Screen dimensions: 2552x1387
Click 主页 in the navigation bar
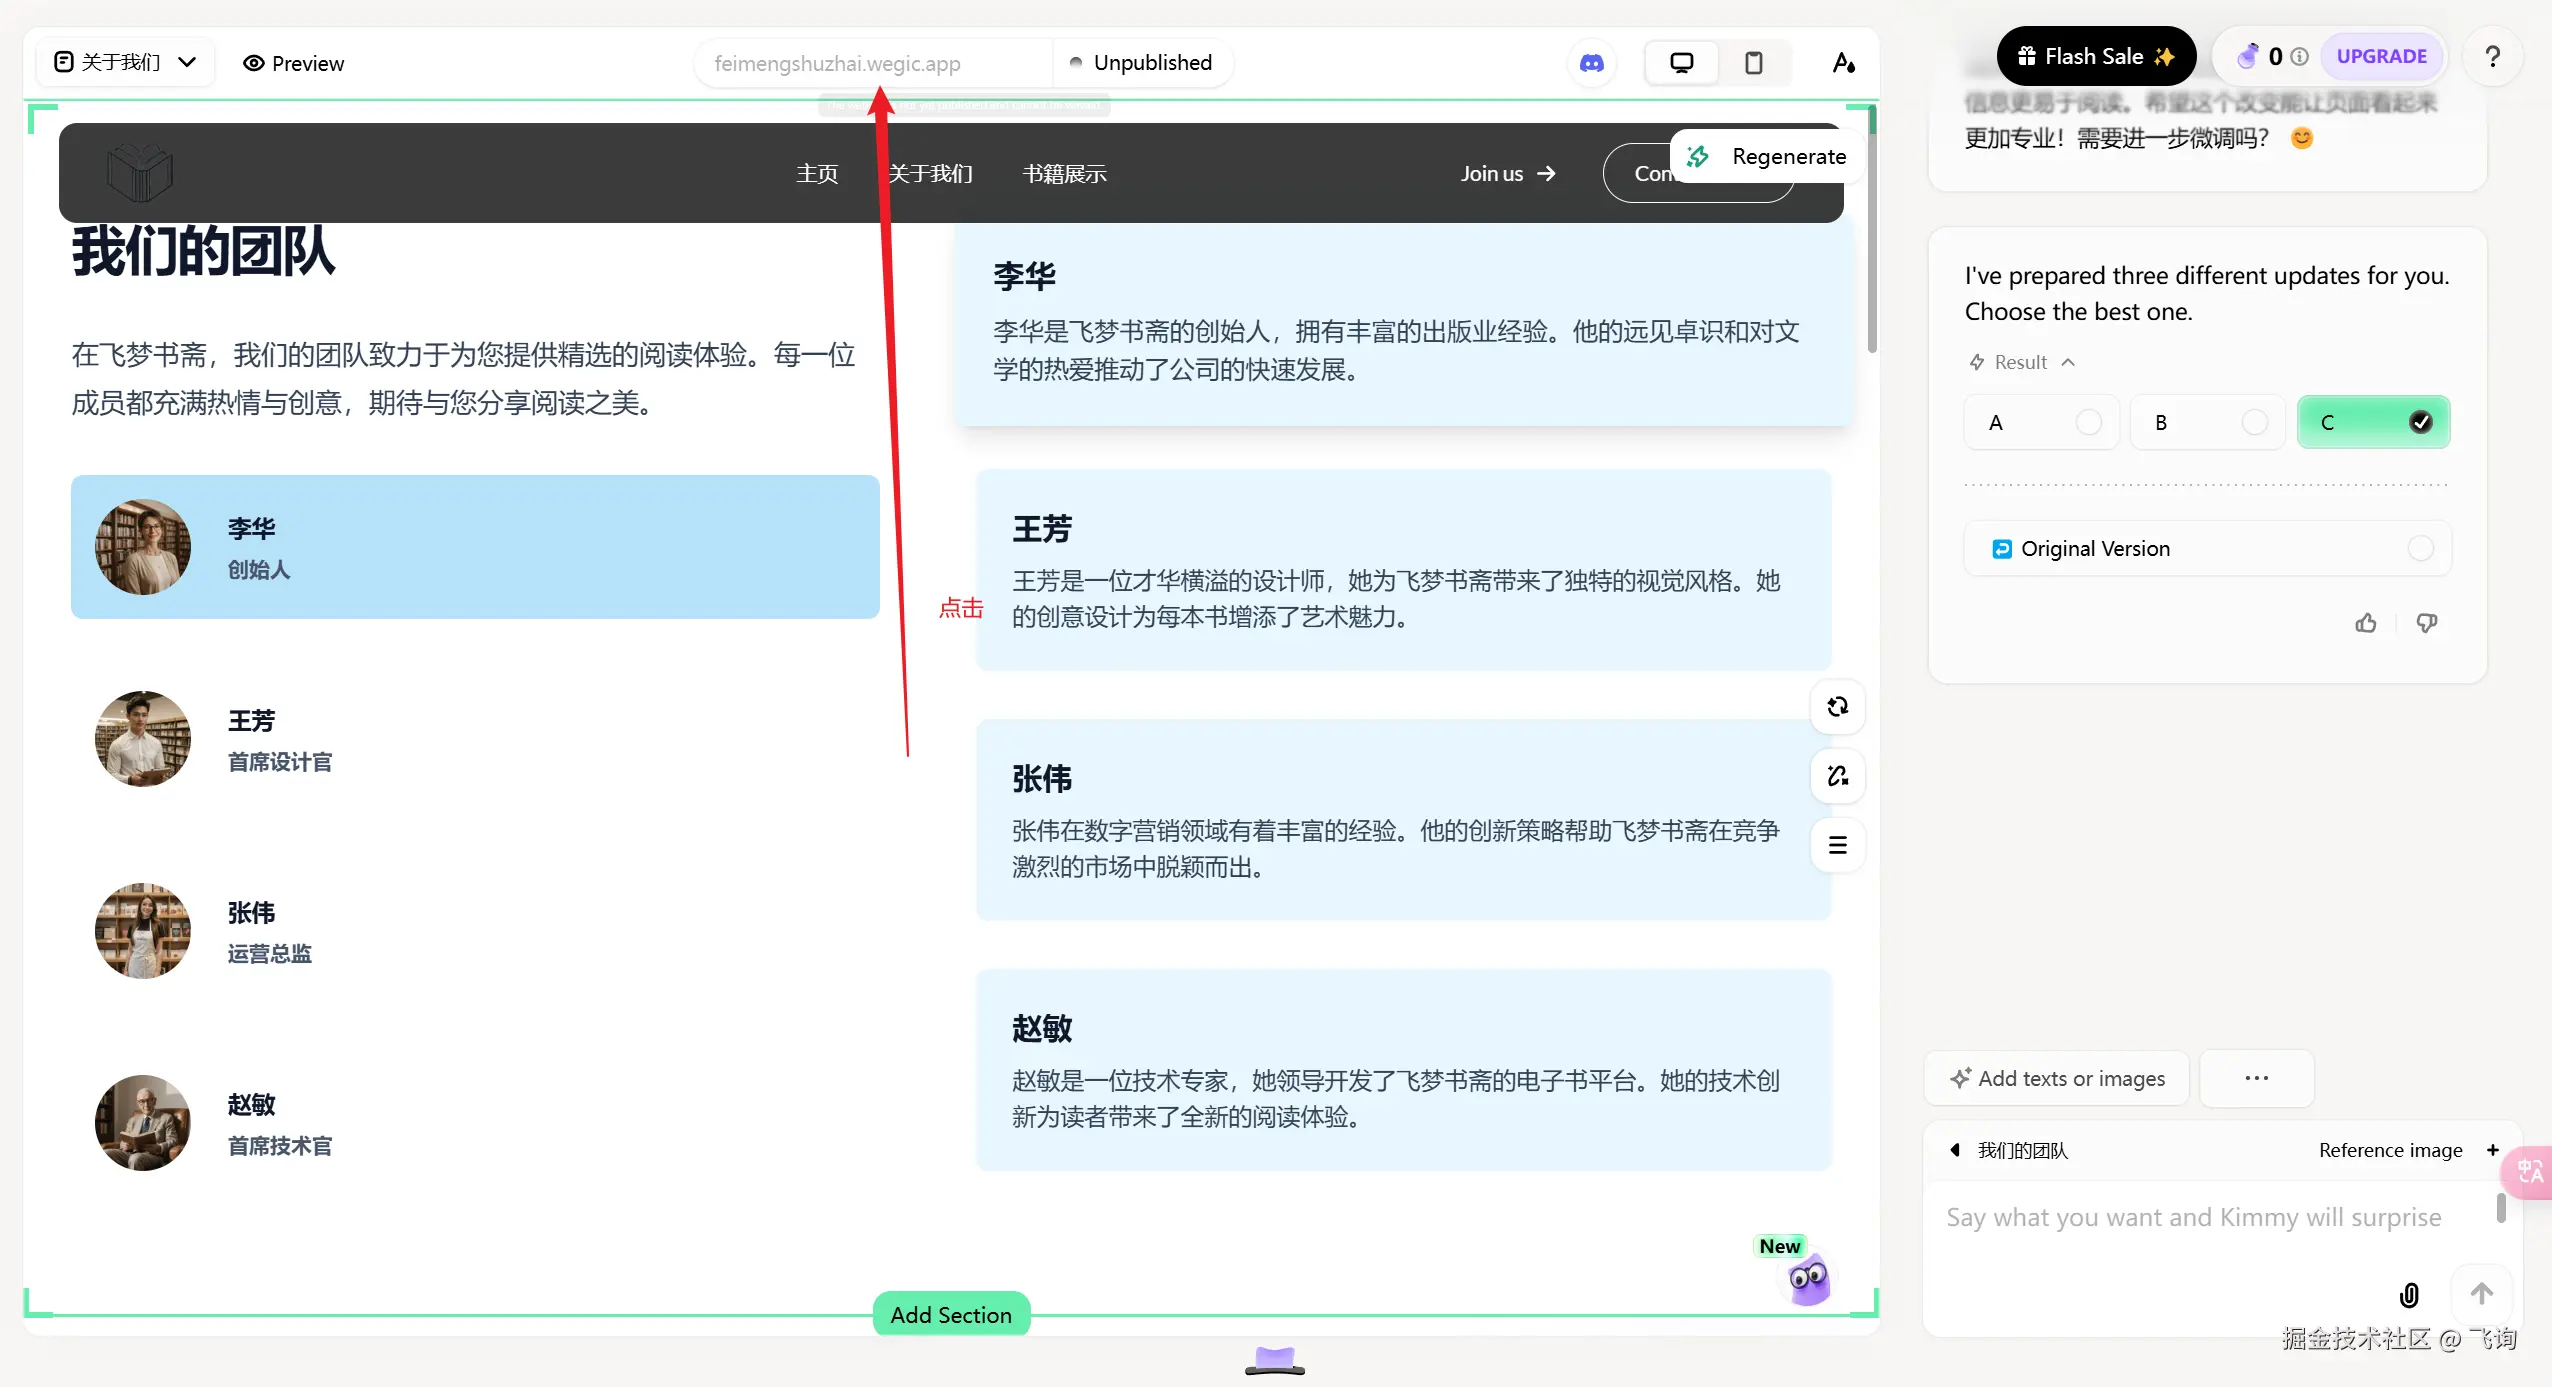[816, 173]
